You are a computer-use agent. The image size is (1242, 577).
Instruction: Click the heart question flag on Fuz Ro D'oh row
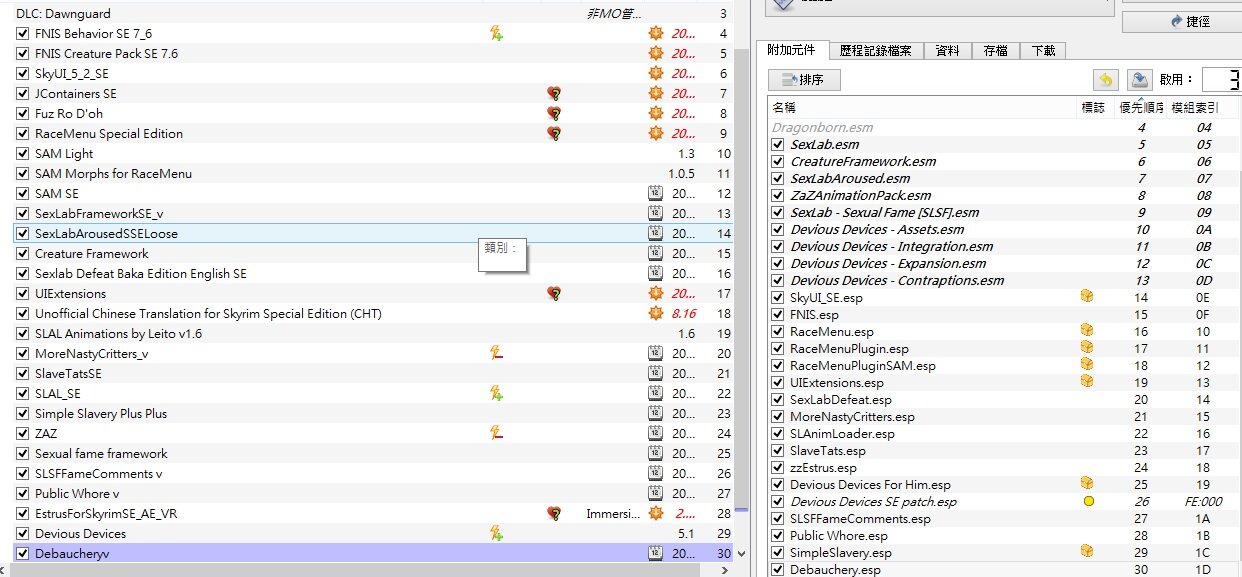point(554,113)
